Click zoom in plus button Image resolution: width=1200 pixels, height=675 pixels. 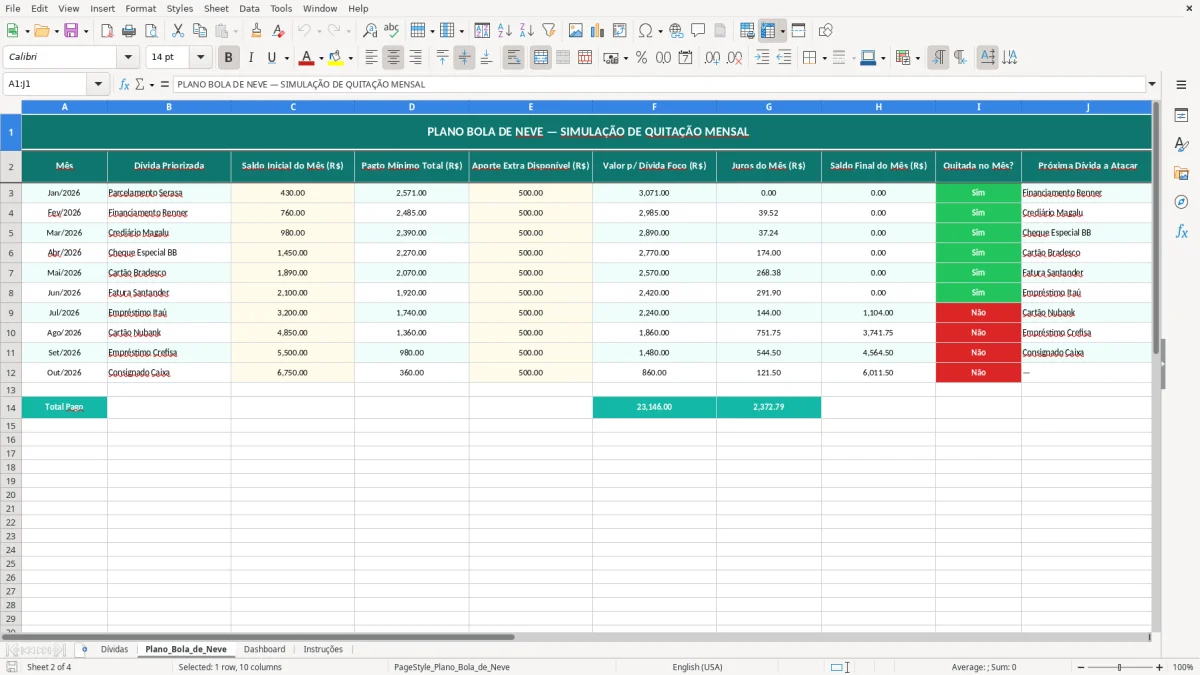tap(1159, 667)
